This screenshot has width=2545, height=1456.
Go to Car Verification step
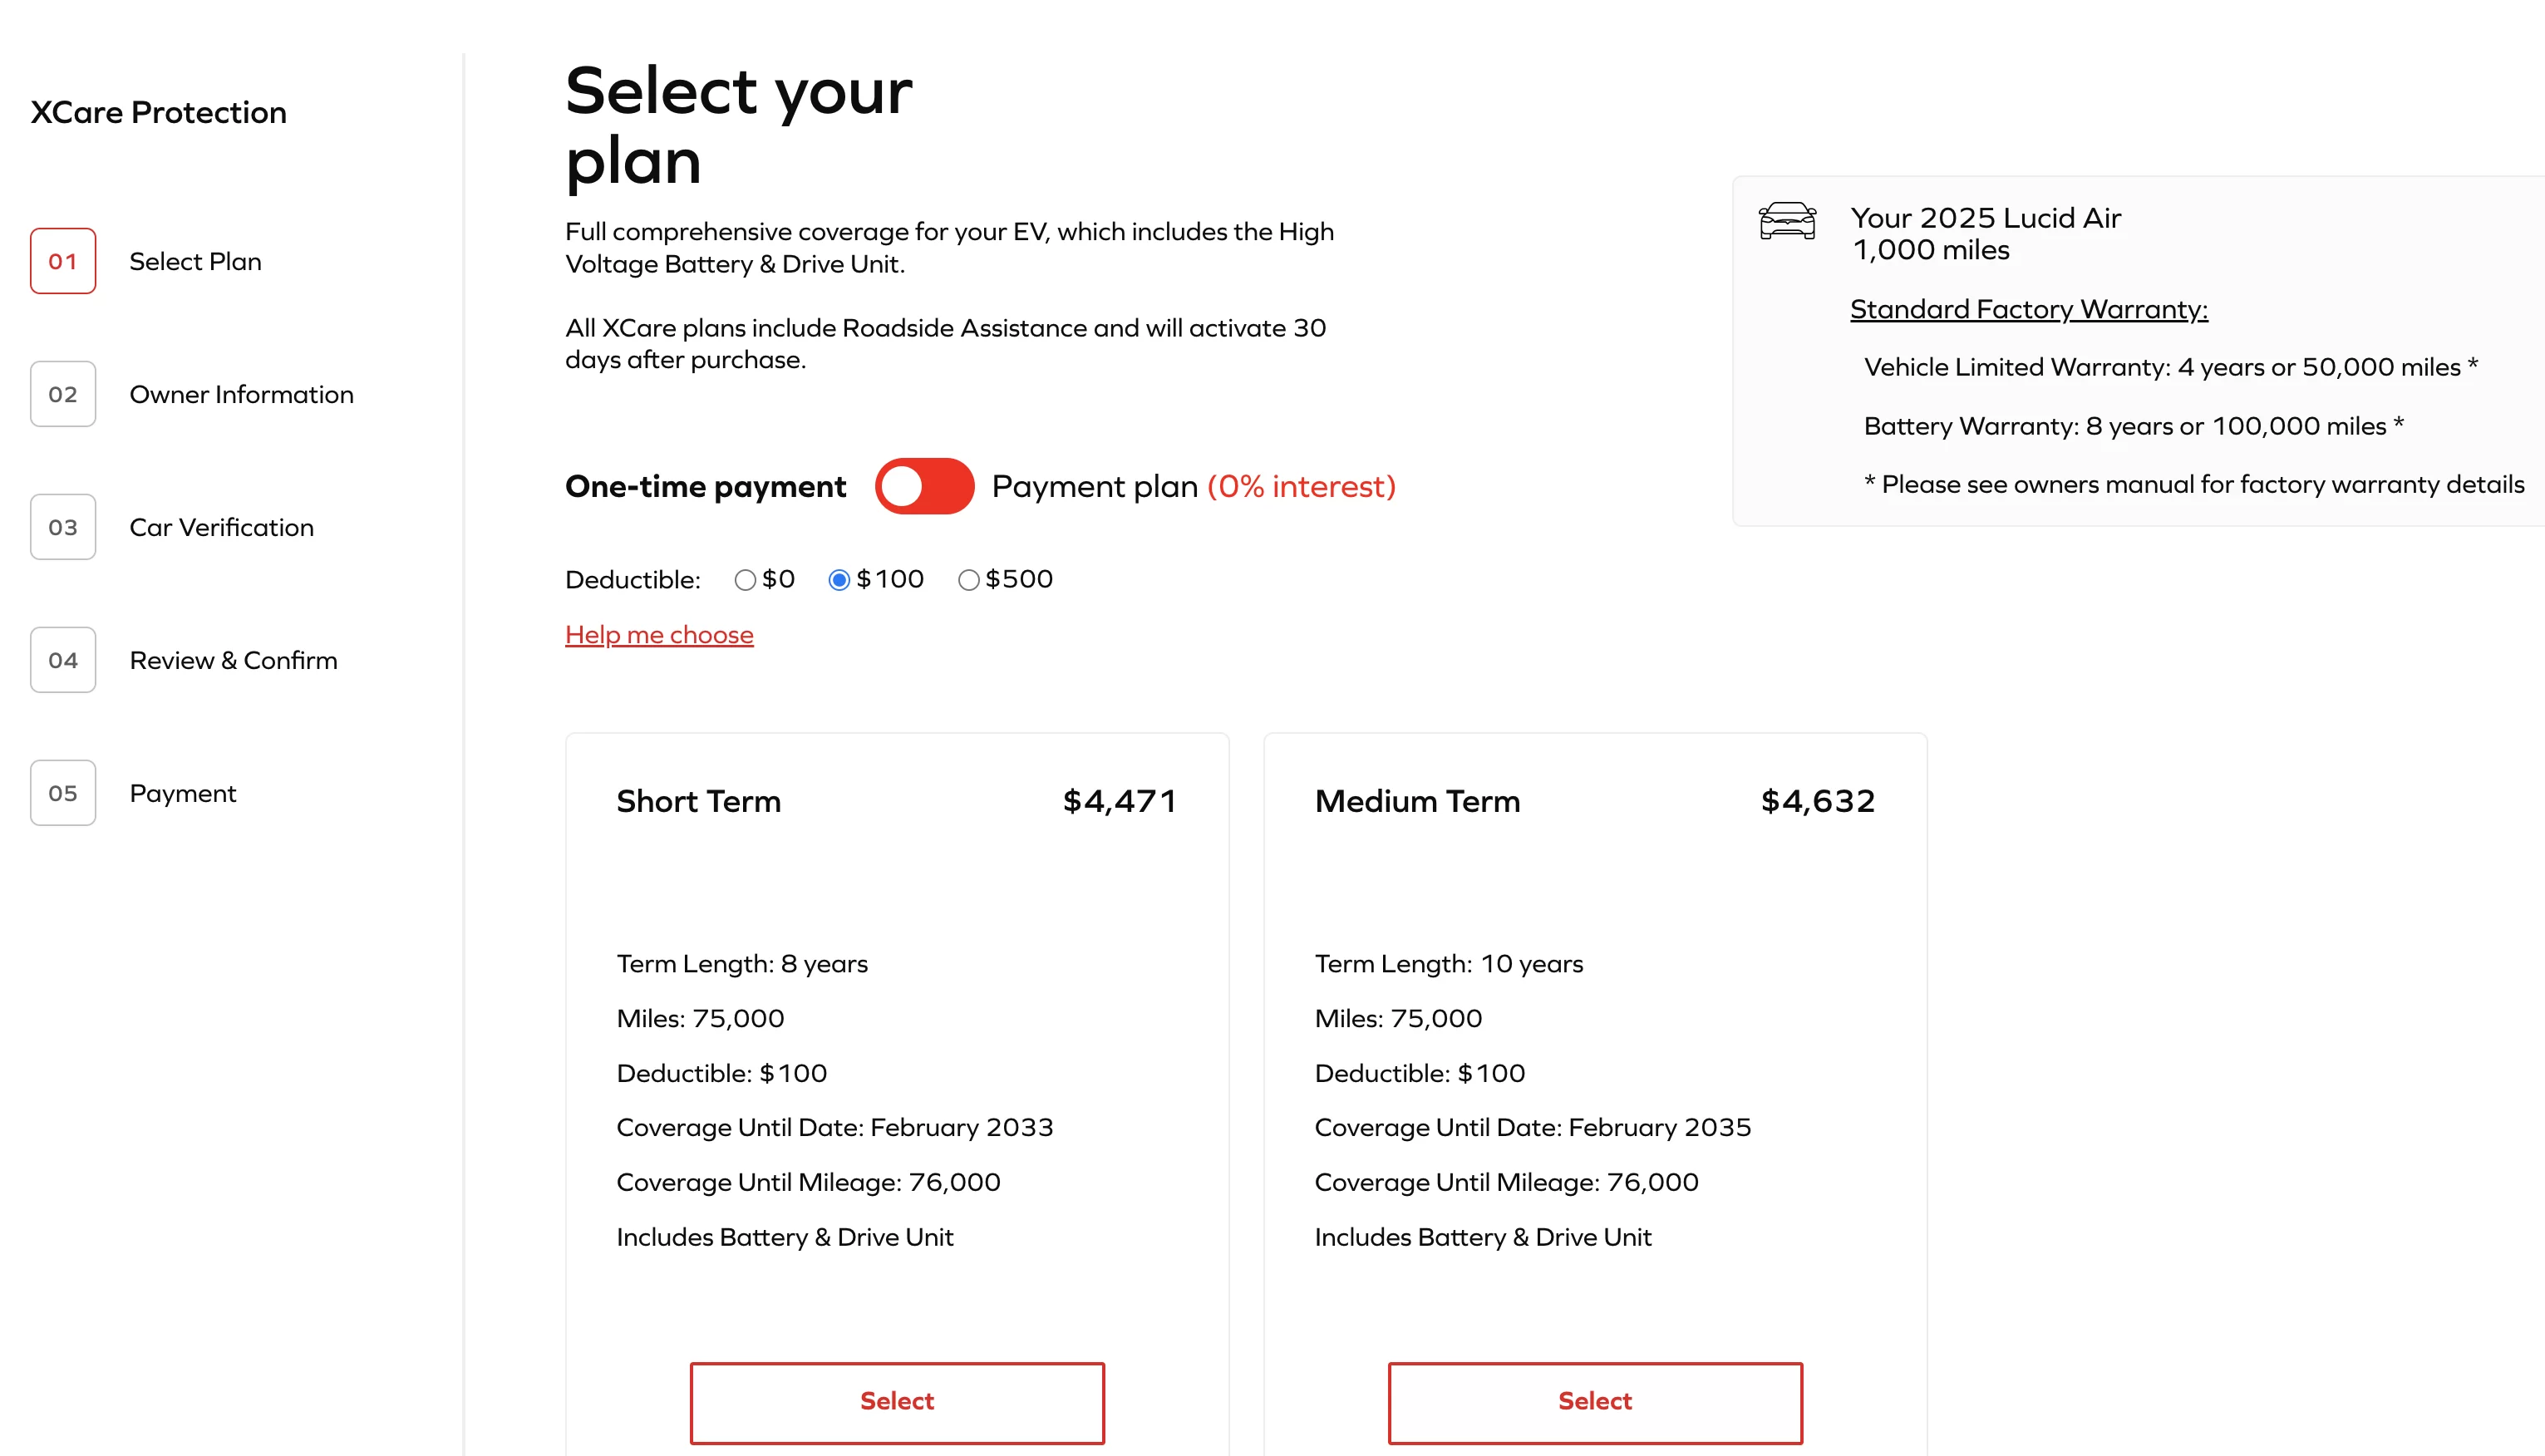pos(221,527)
